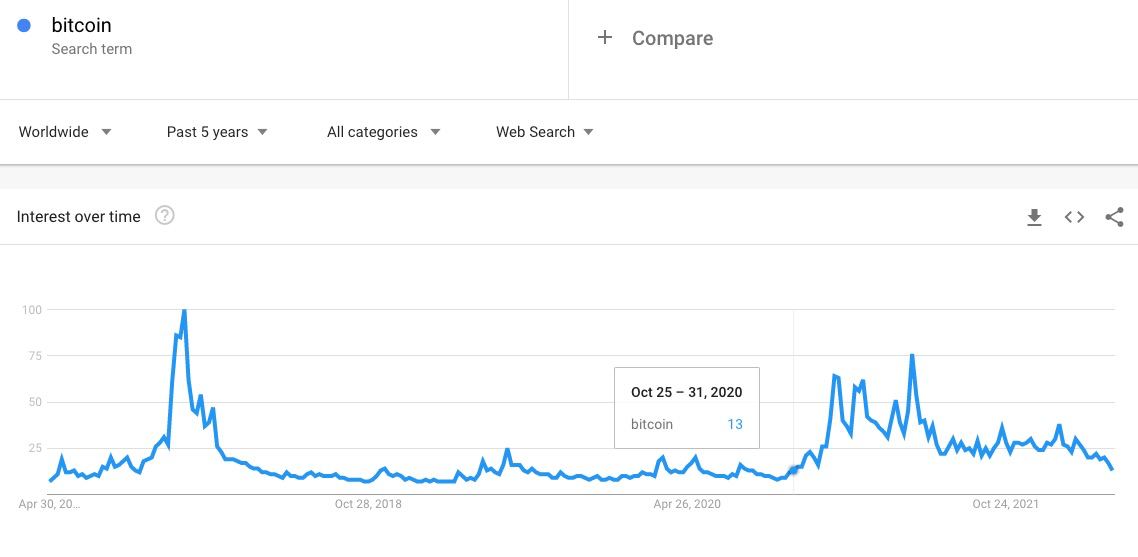Click the Oct 24, 2021 axis label
The image size is (1138, 557).
coord(1005,504)
